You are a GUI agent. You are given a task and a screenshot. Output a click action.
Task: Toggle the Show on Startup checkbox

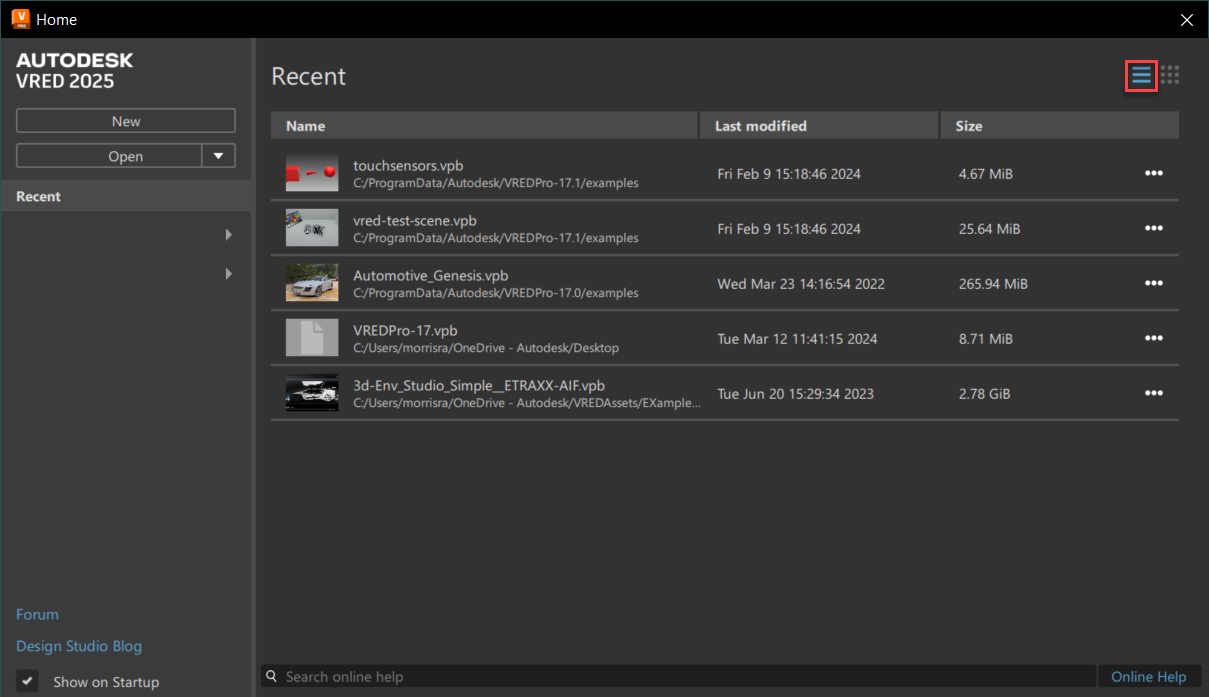pos(26,681)
